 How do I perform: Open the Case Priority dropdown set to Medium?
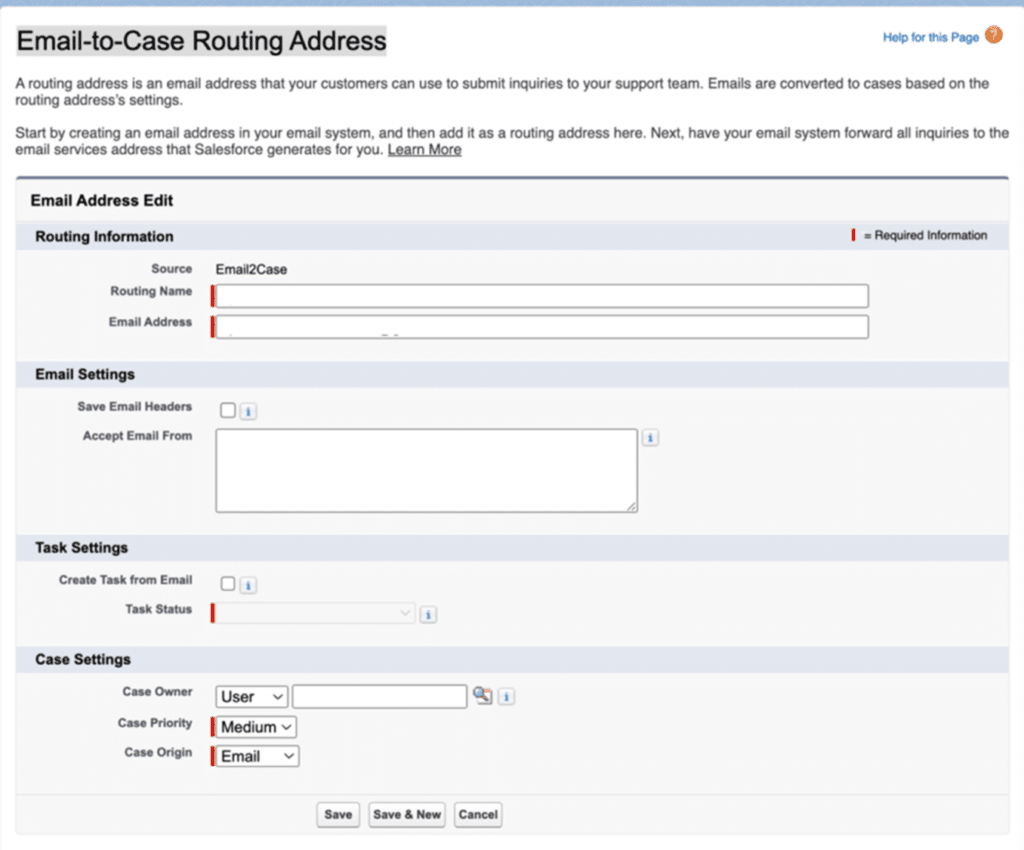tap(257, 727)
